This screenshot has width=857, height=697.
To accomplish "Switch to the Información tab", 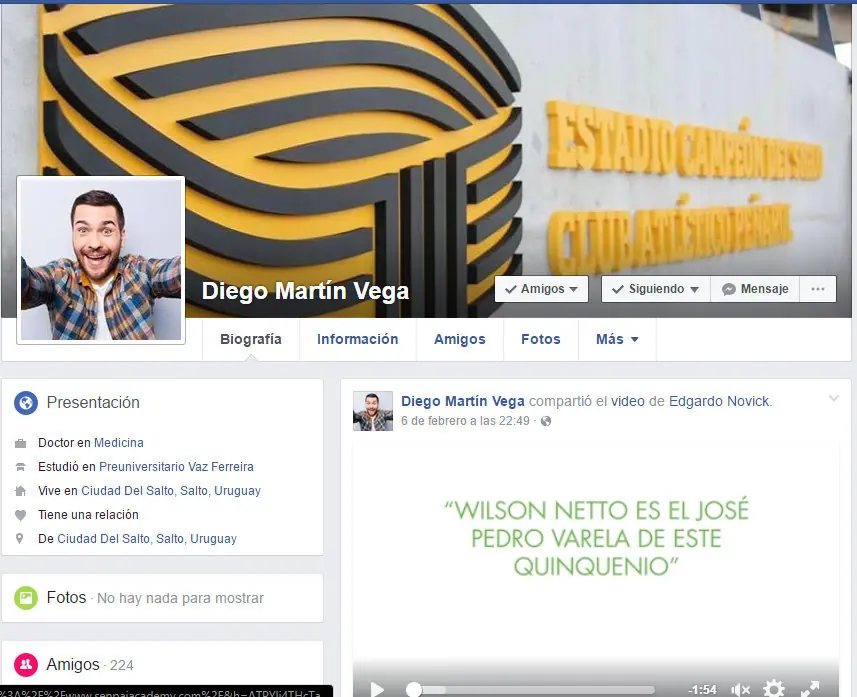I will (x=357, y=339).
